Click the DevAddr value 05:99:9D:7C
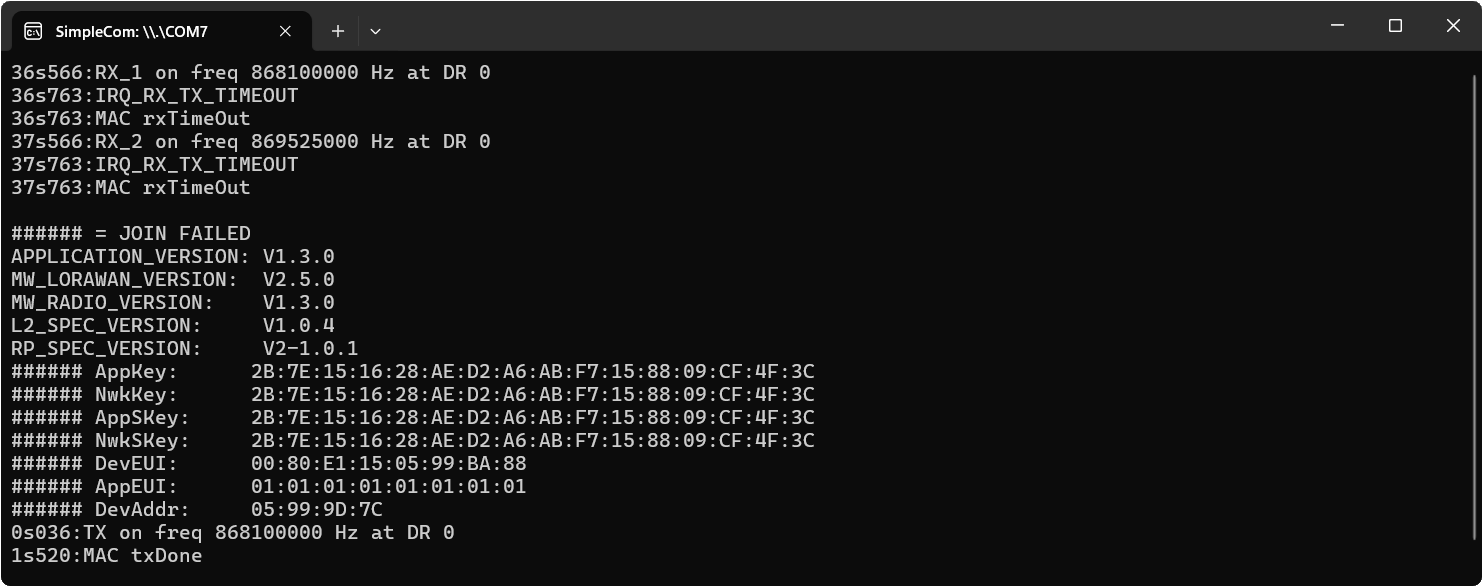The image size is (1483, 587). [316, 510]
